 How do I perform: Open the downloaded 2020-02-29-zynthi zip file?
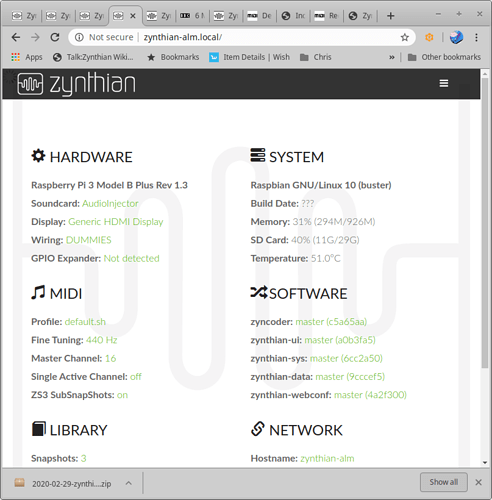coord(63,483)
